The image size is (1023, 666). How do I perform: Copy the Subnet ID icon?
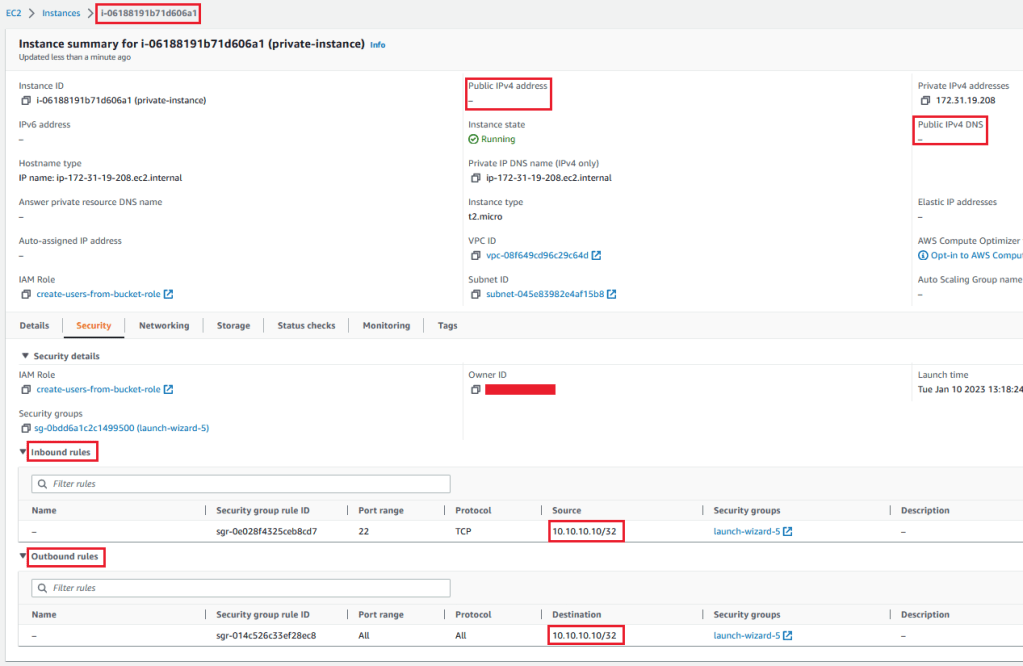[475, 294]
